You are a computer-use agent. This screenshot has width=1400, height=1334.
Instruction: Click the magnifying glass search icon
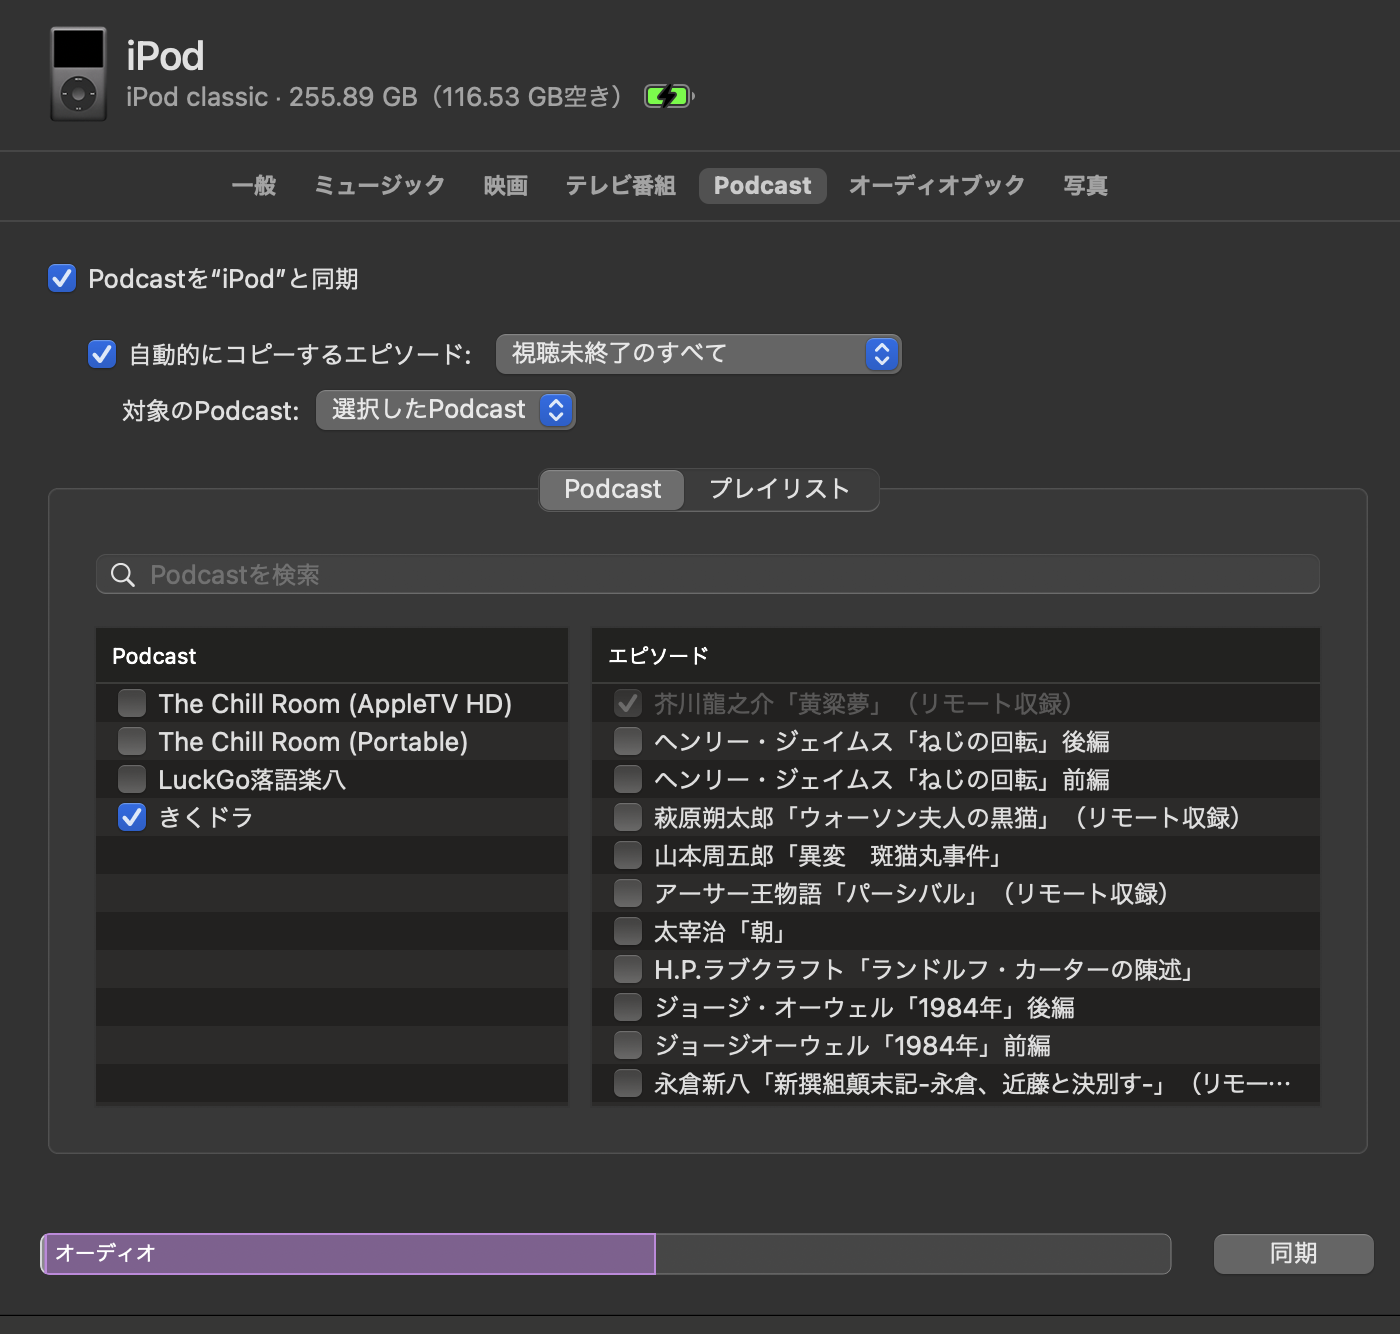(123, 575)
